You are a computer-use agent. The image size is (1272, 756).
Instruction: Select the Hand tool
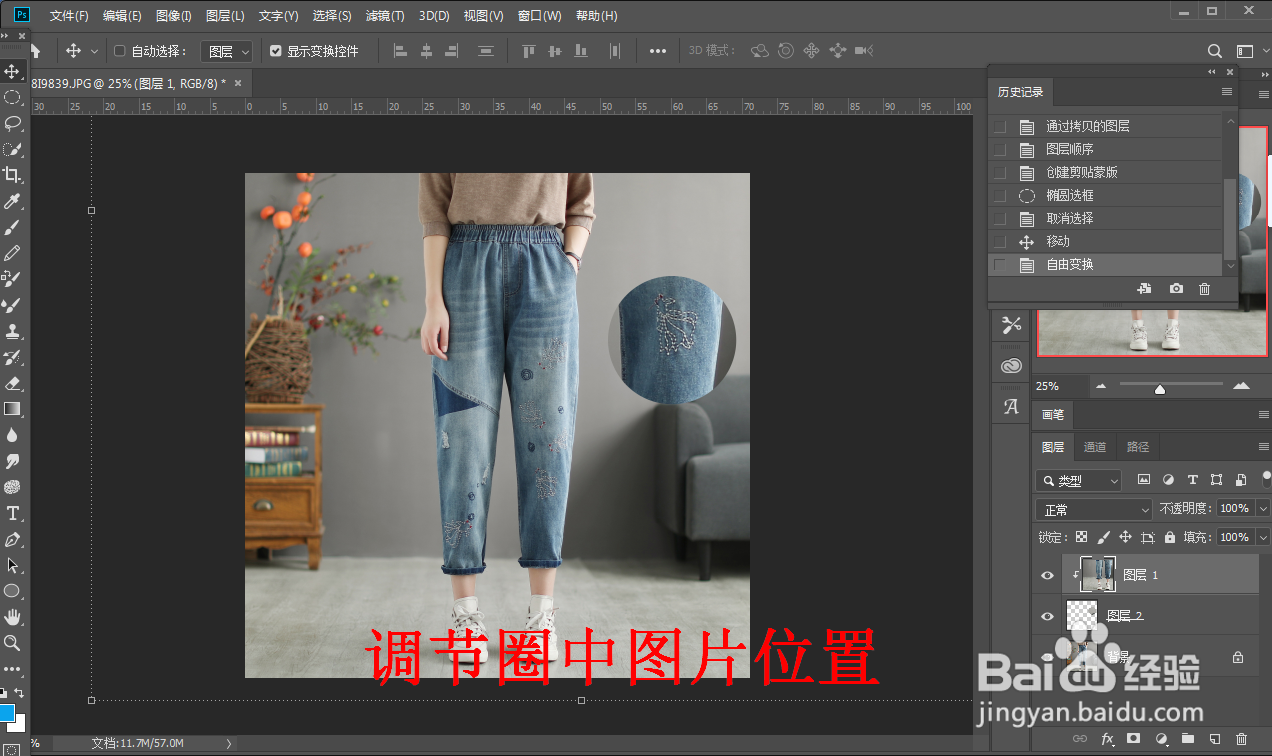(12, 617)
